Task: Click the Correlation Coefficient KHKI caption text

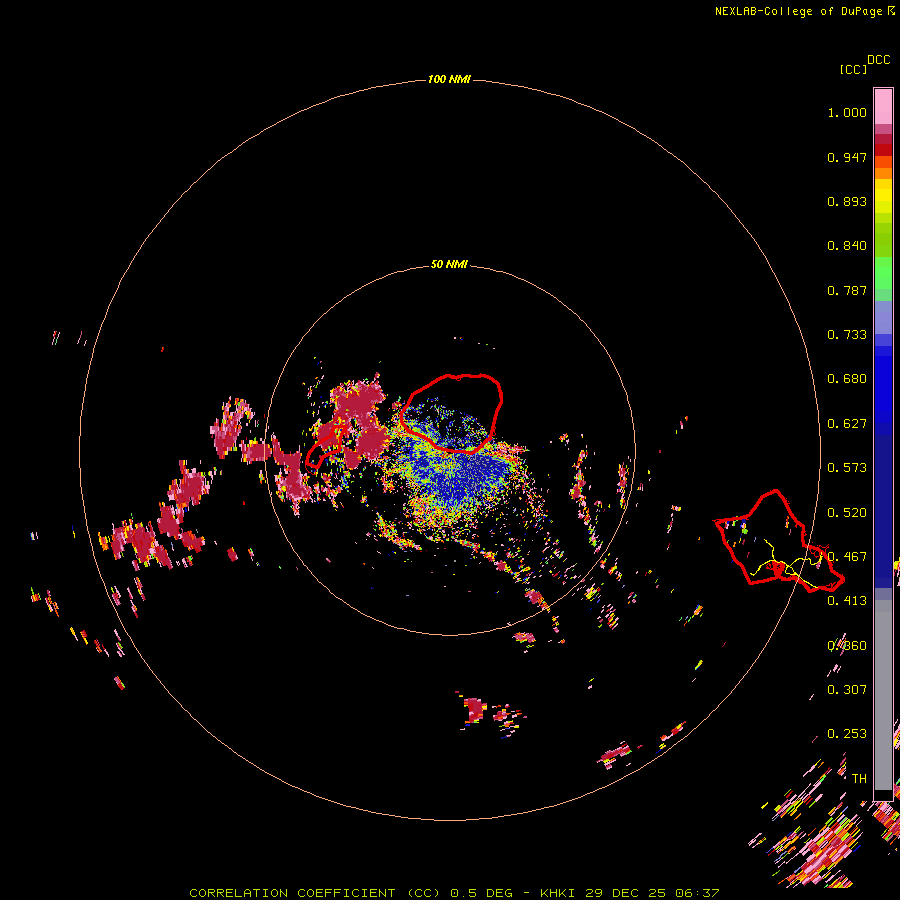Action: [x=454, y=893]
